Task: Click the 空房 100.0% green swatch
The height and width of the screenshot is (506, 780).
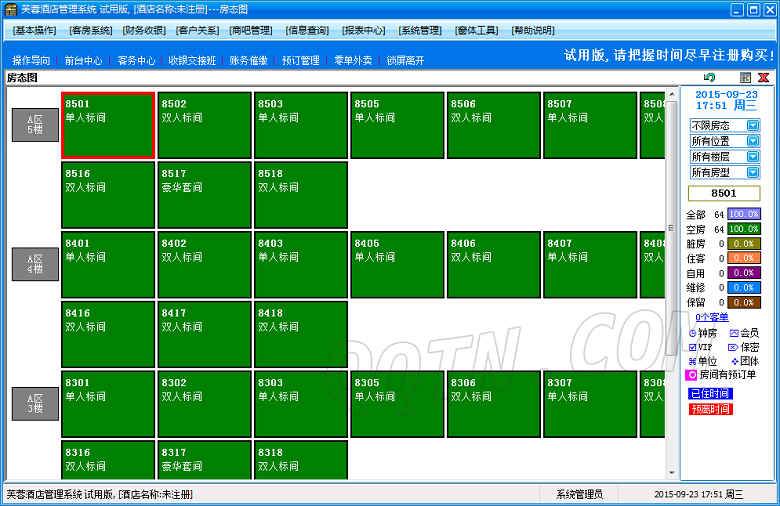Action: click(x=744, y=229)
